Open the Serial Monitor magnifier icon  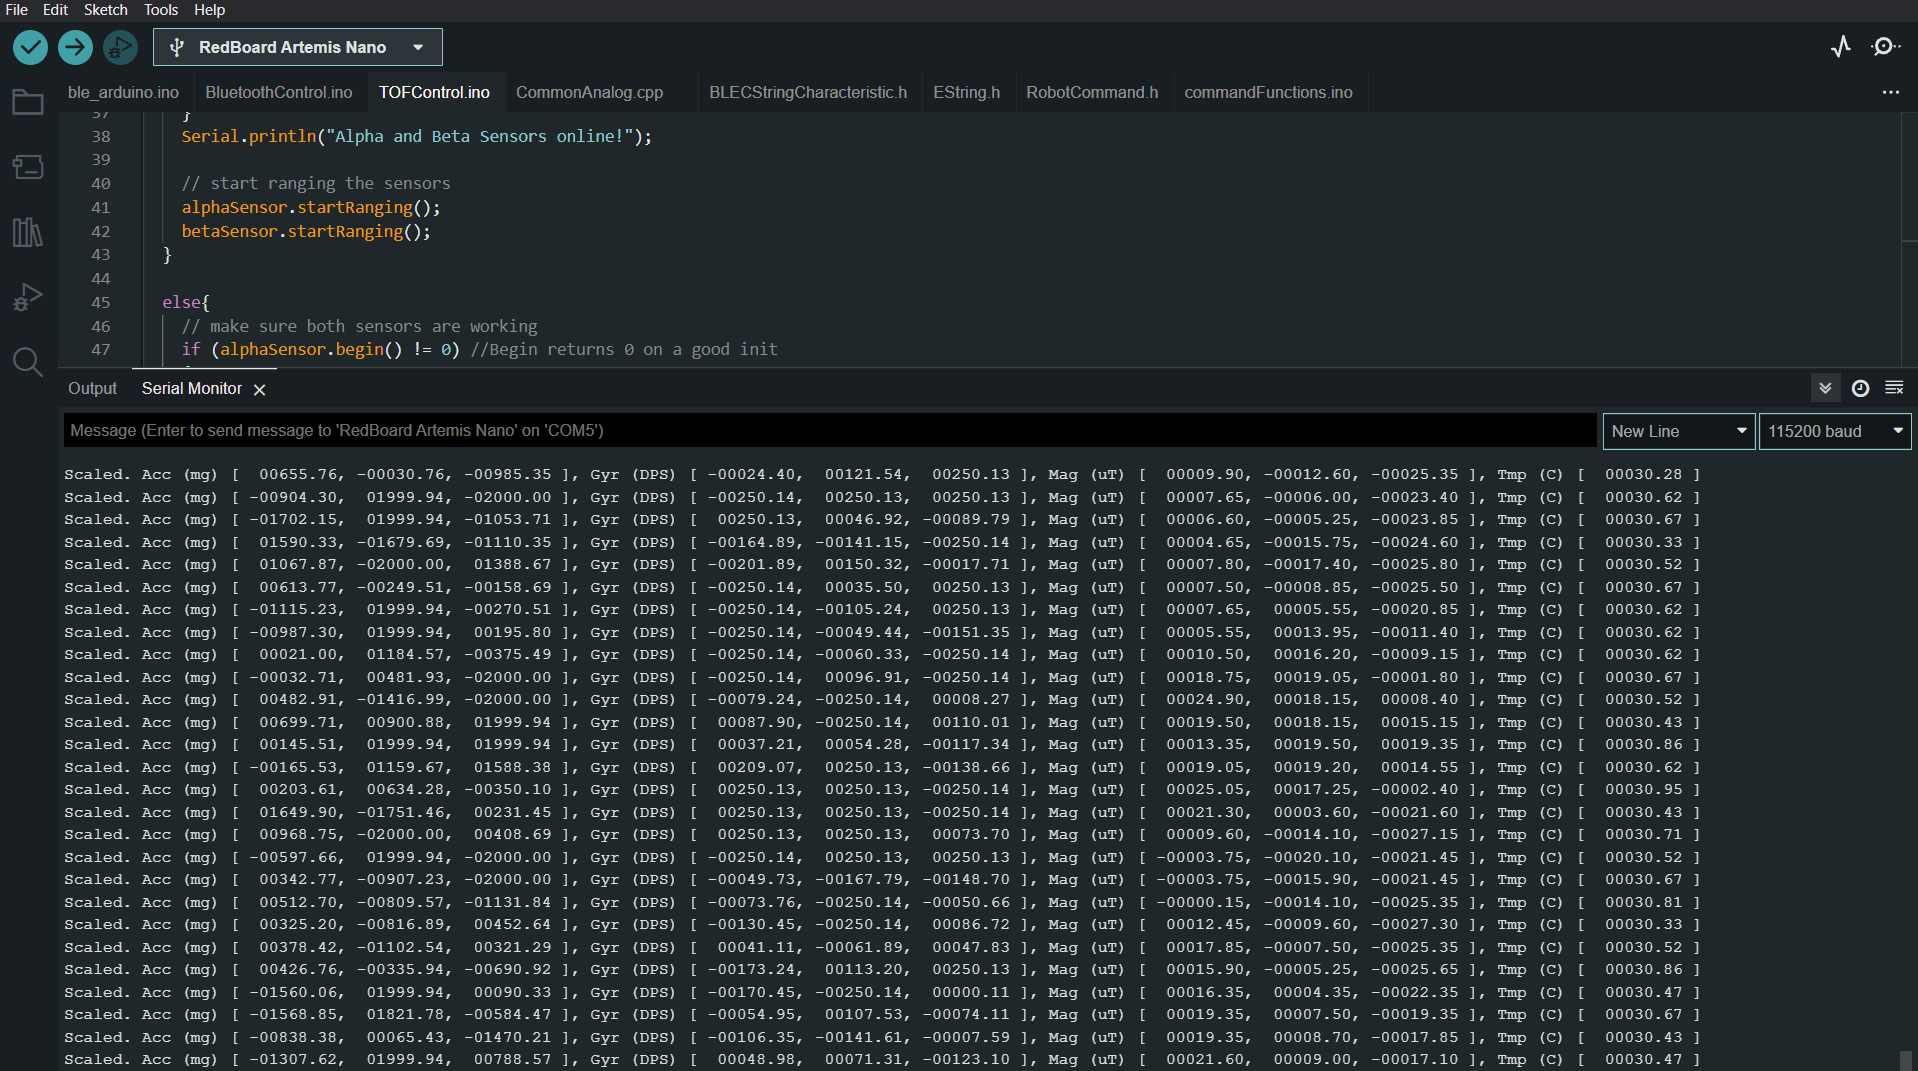point(1885,47)
